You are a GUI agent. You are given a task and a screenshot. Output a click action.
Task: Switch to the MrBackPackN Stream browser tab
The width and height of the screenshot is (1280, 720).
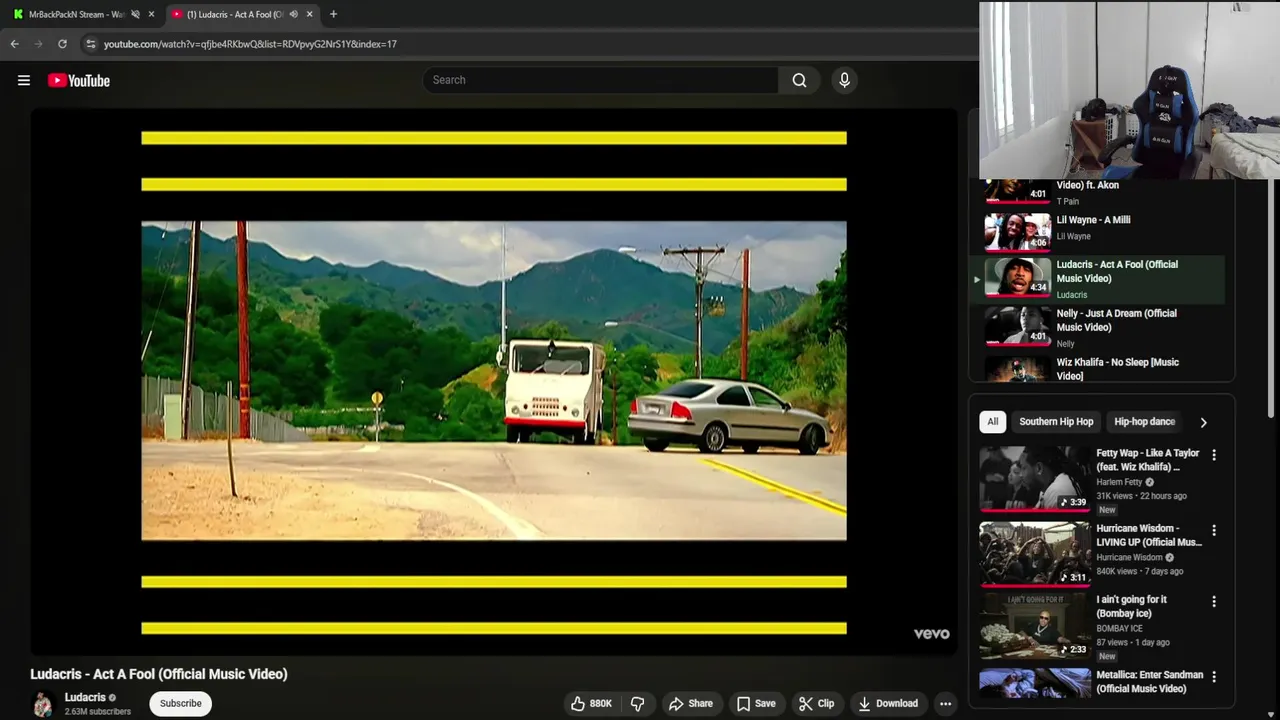(77, 14)
